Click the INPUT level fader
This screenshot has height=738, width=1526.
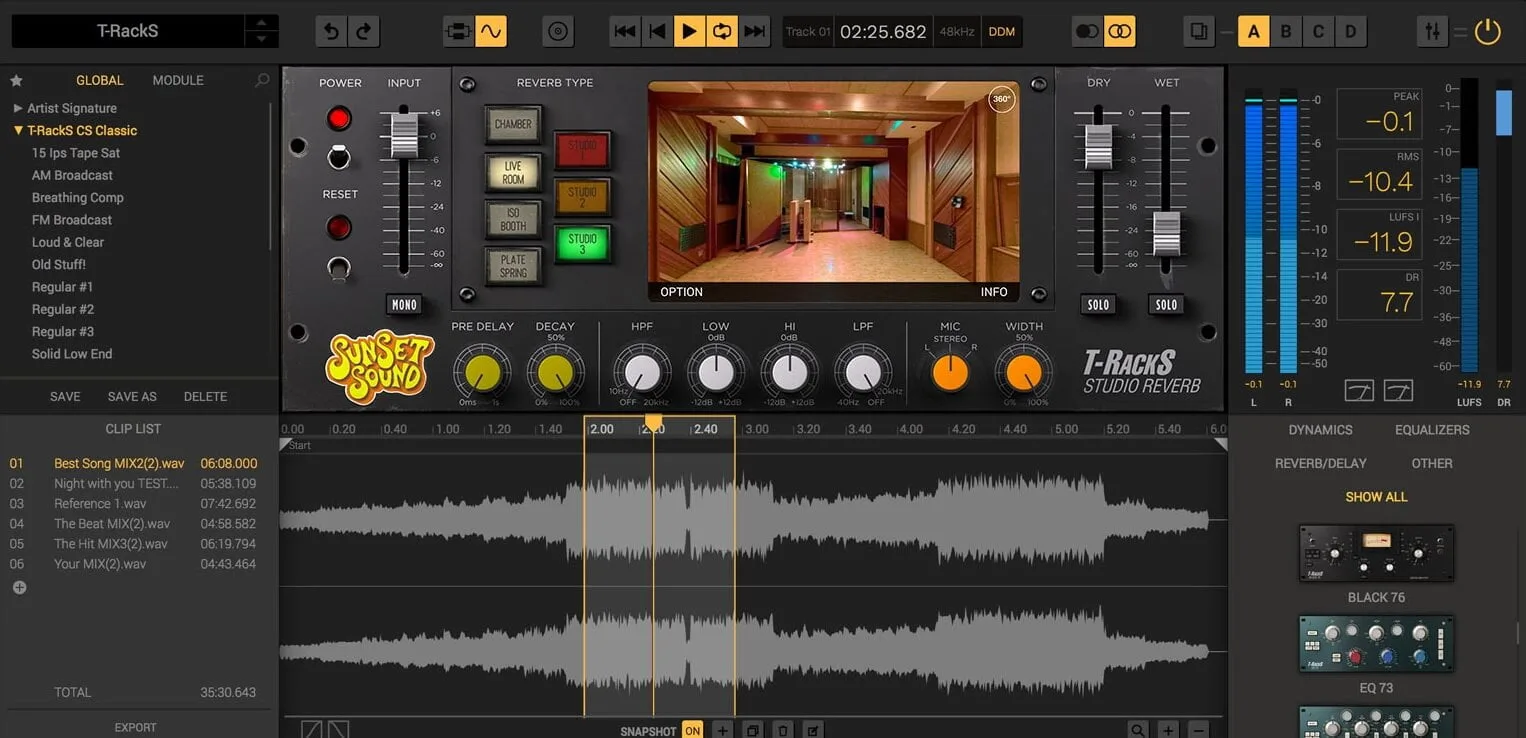tap(404, 135)
